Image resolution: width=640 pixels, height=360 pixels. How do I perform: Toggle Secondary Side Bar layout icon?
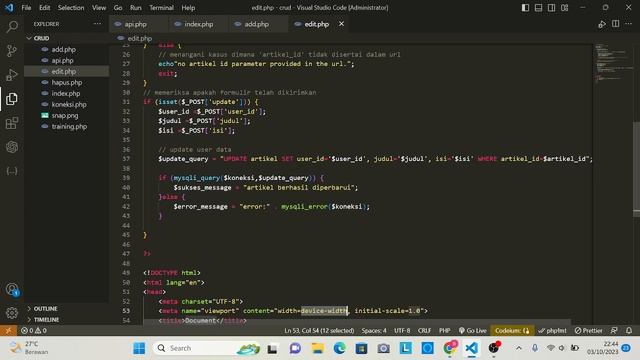pyautogui.click(x=551, y=8)
